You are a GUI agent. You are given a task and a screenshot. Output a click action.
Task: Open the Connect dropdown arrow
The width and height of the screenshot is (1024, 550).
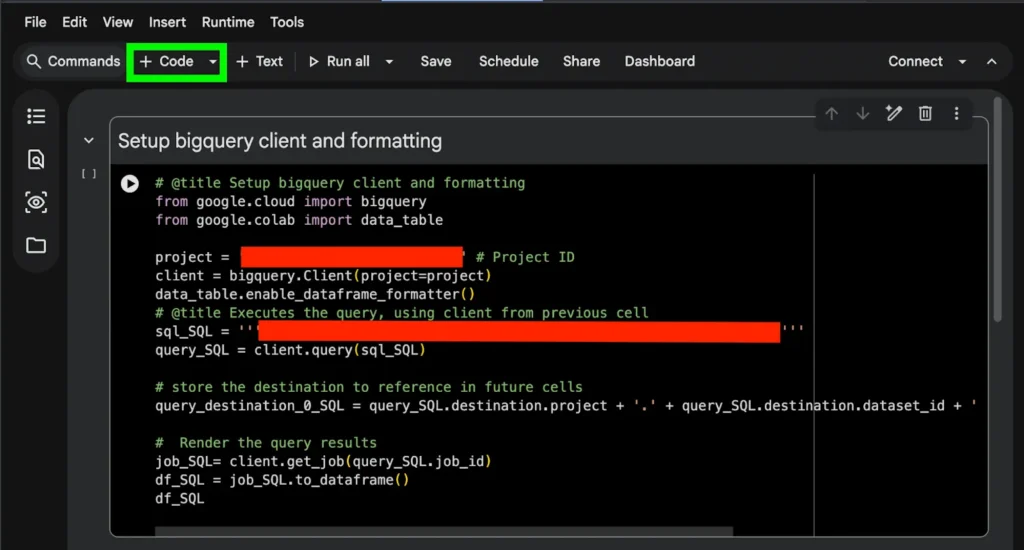click(962, 62)
